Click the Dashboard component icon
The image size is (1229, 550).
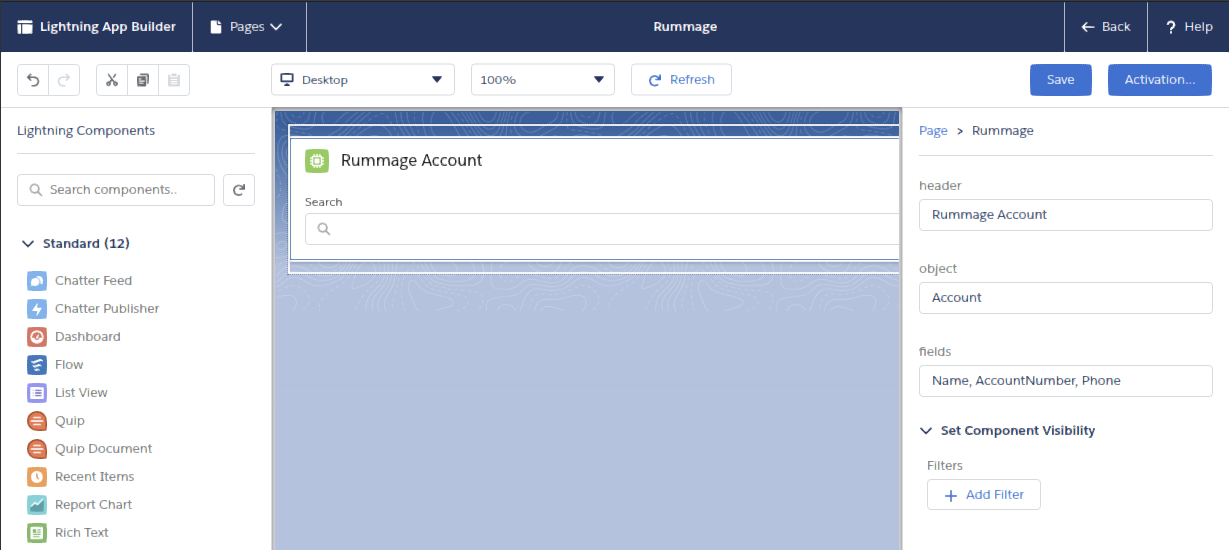[x=37, y=337]
